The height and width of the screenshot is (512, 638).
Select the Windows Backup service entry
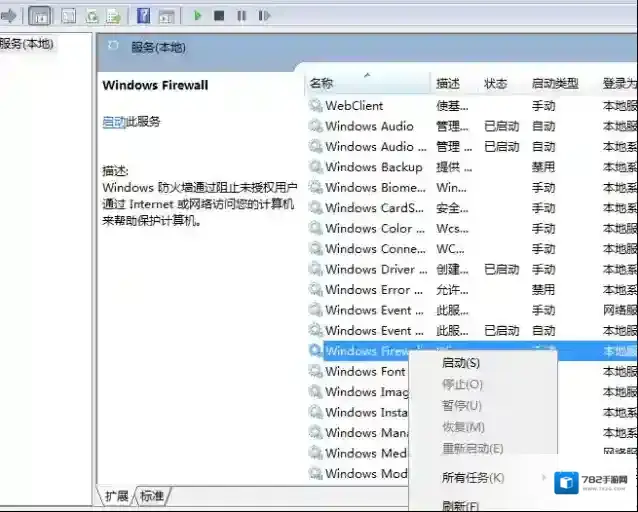click(x=373, y=167)
